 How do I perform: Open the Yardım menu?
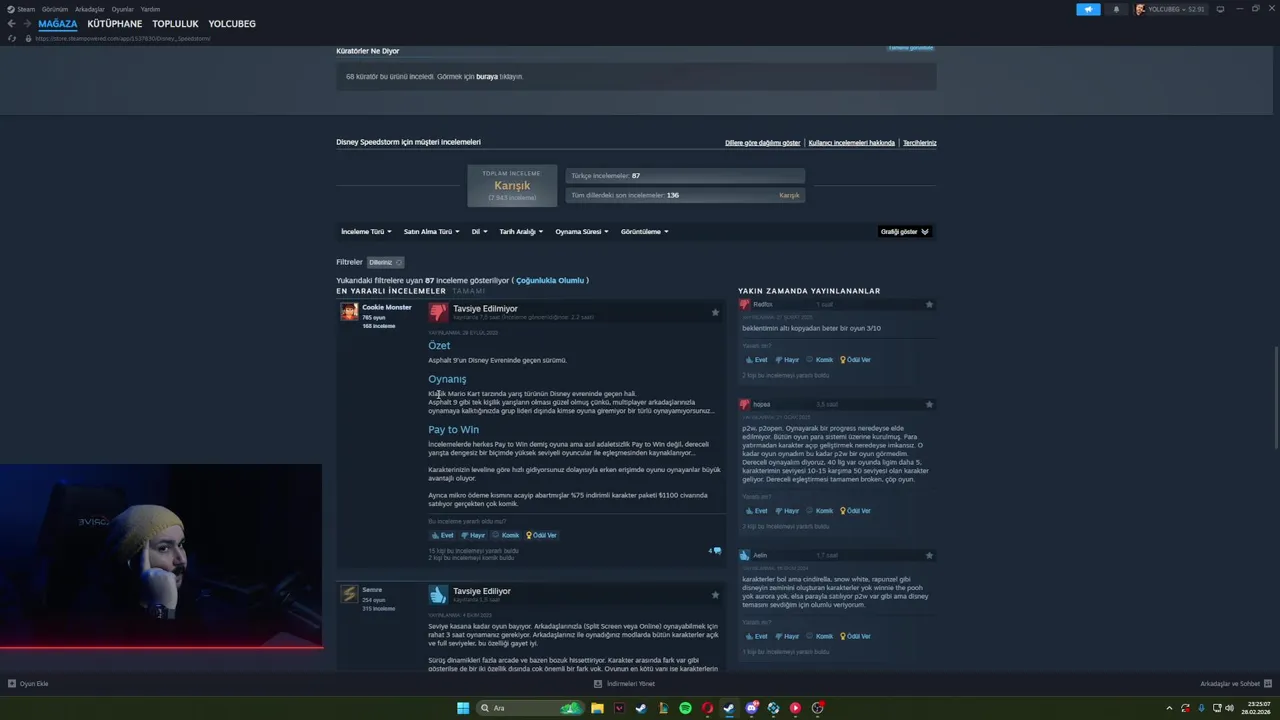pos(150,9)
